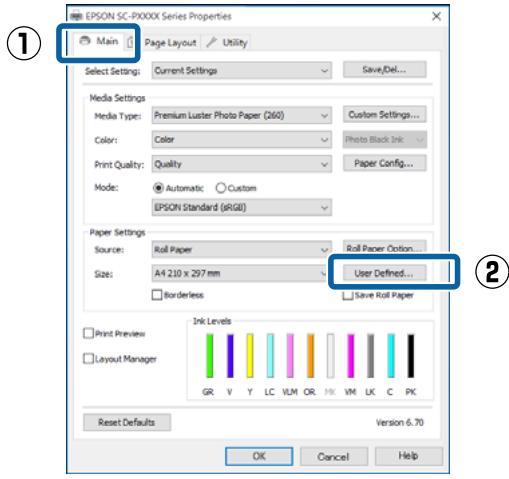
Task: Select the Custom mode radio button
Action: (x=221, y=188)
